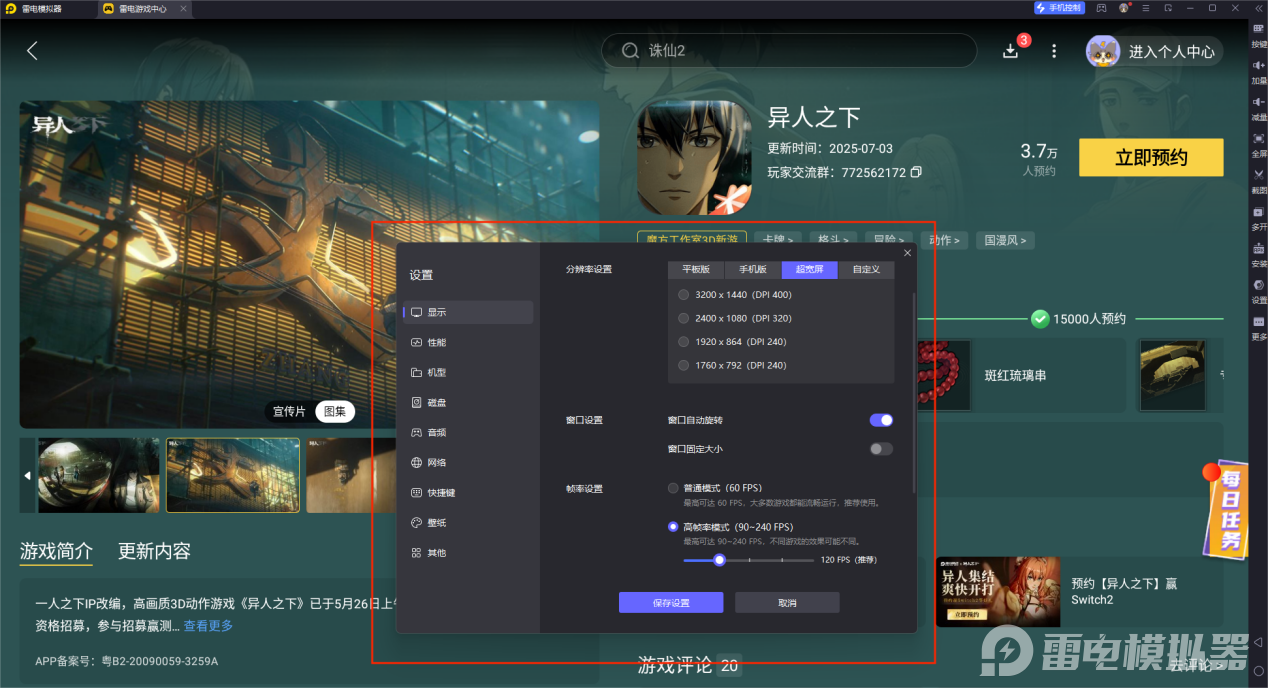Click 减量 volume down sidebar icon
Screen dimensions: 1268x688
[1259, 107]
